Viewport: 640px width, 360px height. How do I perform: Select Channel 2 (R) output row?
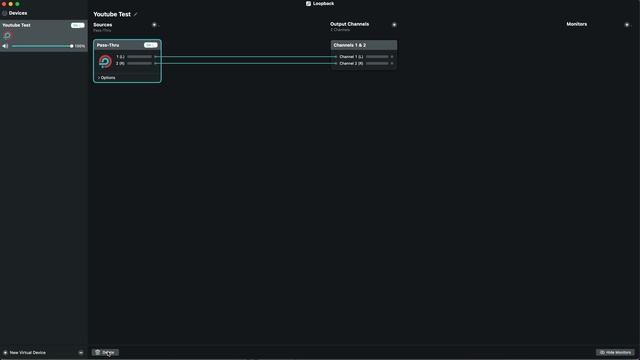[364, 63]
